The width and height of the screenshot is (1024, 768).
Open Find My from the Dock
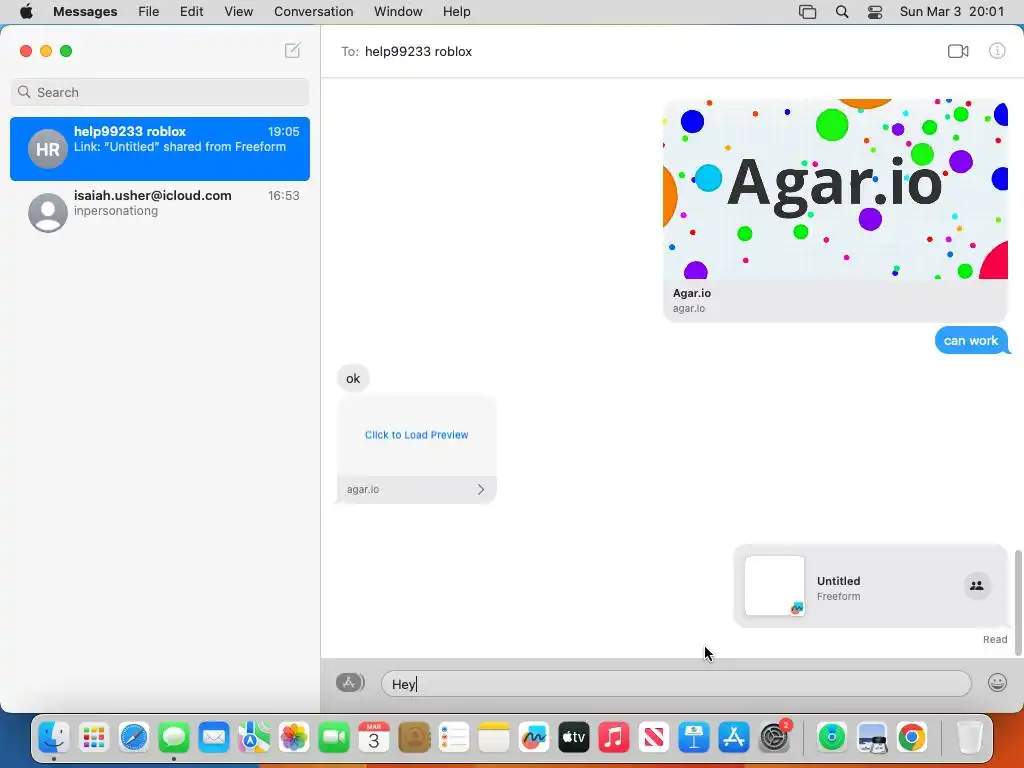(831, 737)
